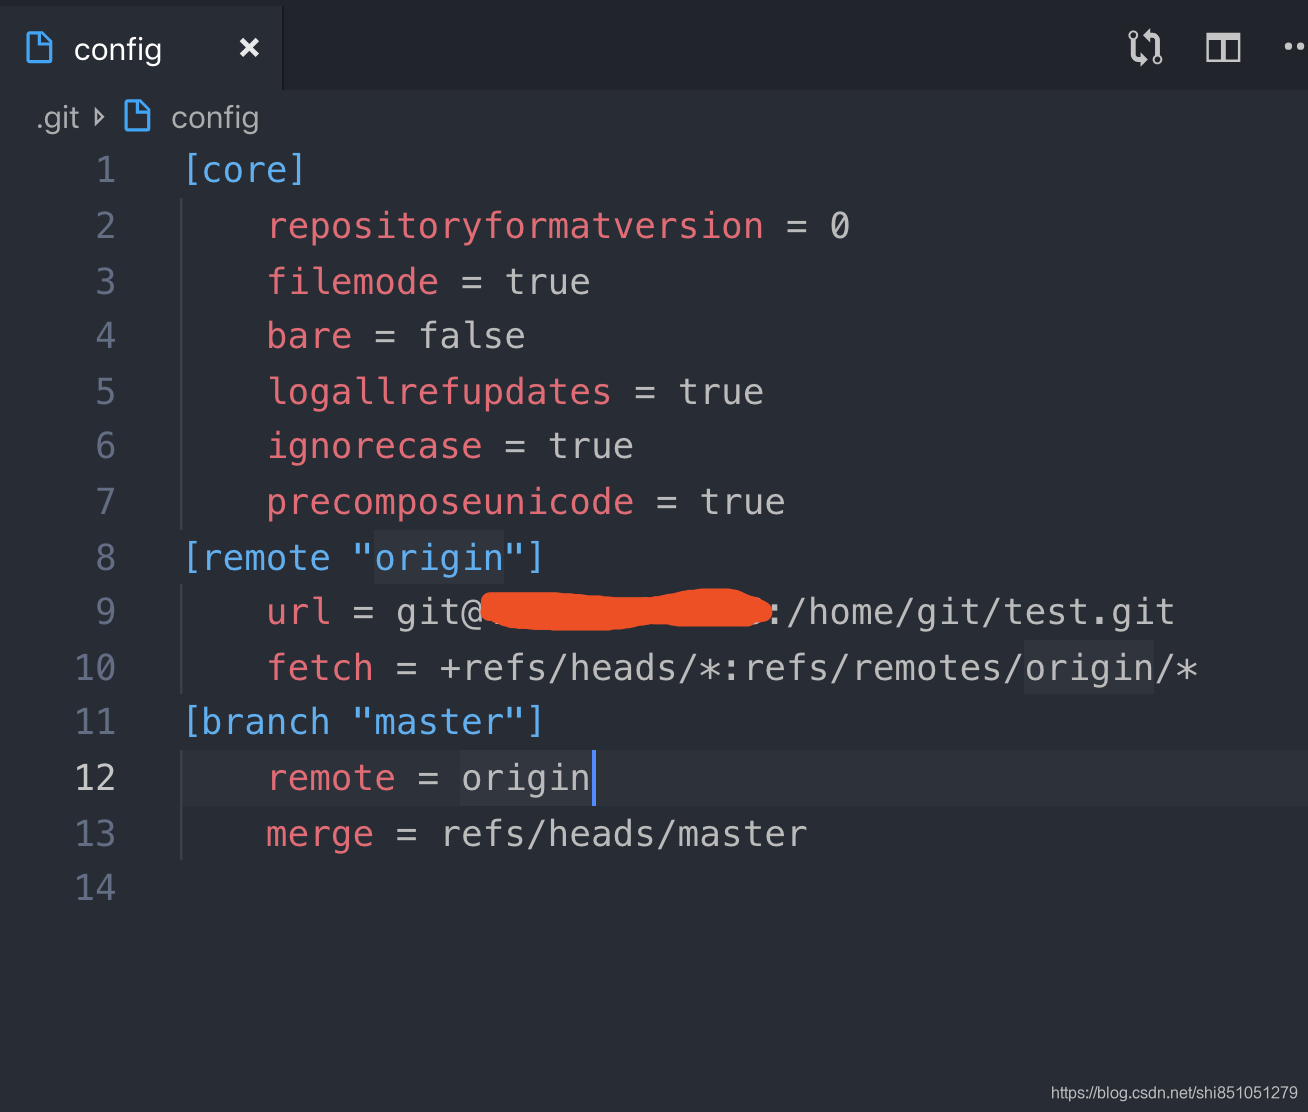This screenshot has width=1308, height=1112.
Task: Click line number 1 in gutter
Action: pyautogui.click(x=106, y=169)
